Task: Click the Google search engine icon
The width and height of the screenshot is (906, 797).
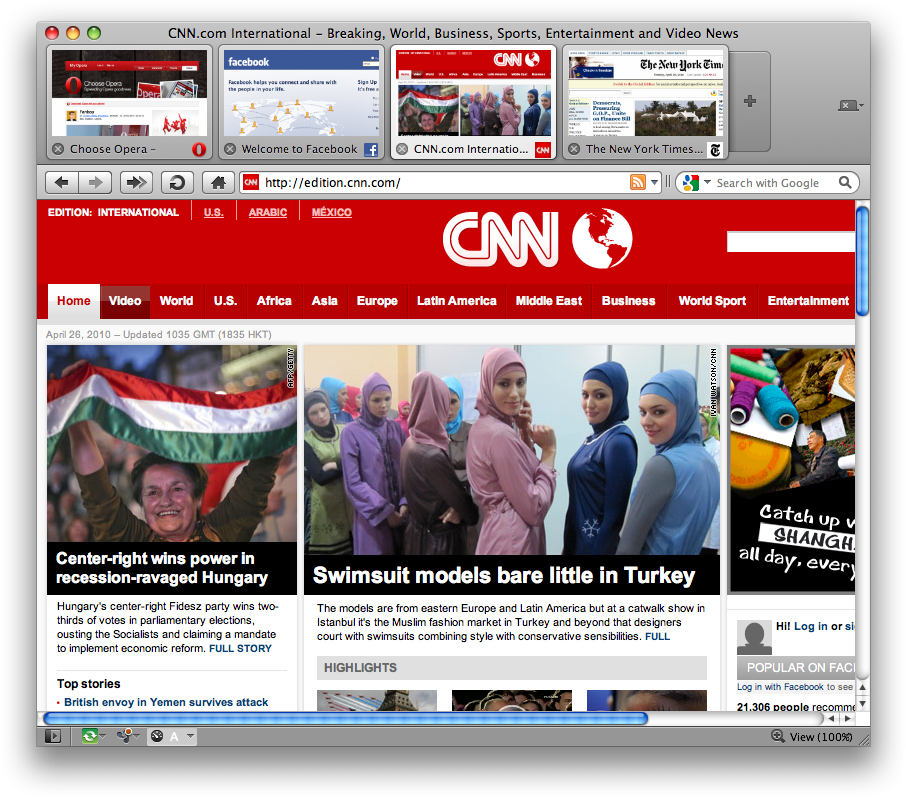Action: tap(691, 183)
